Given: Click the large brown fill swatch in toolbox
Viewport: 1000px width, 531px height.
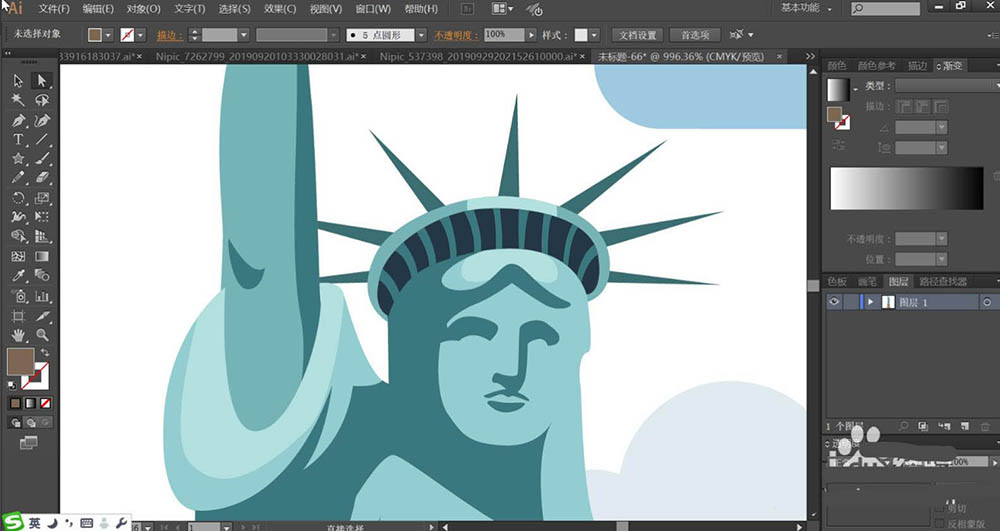Looking at the screenshot, I should 20,362.
